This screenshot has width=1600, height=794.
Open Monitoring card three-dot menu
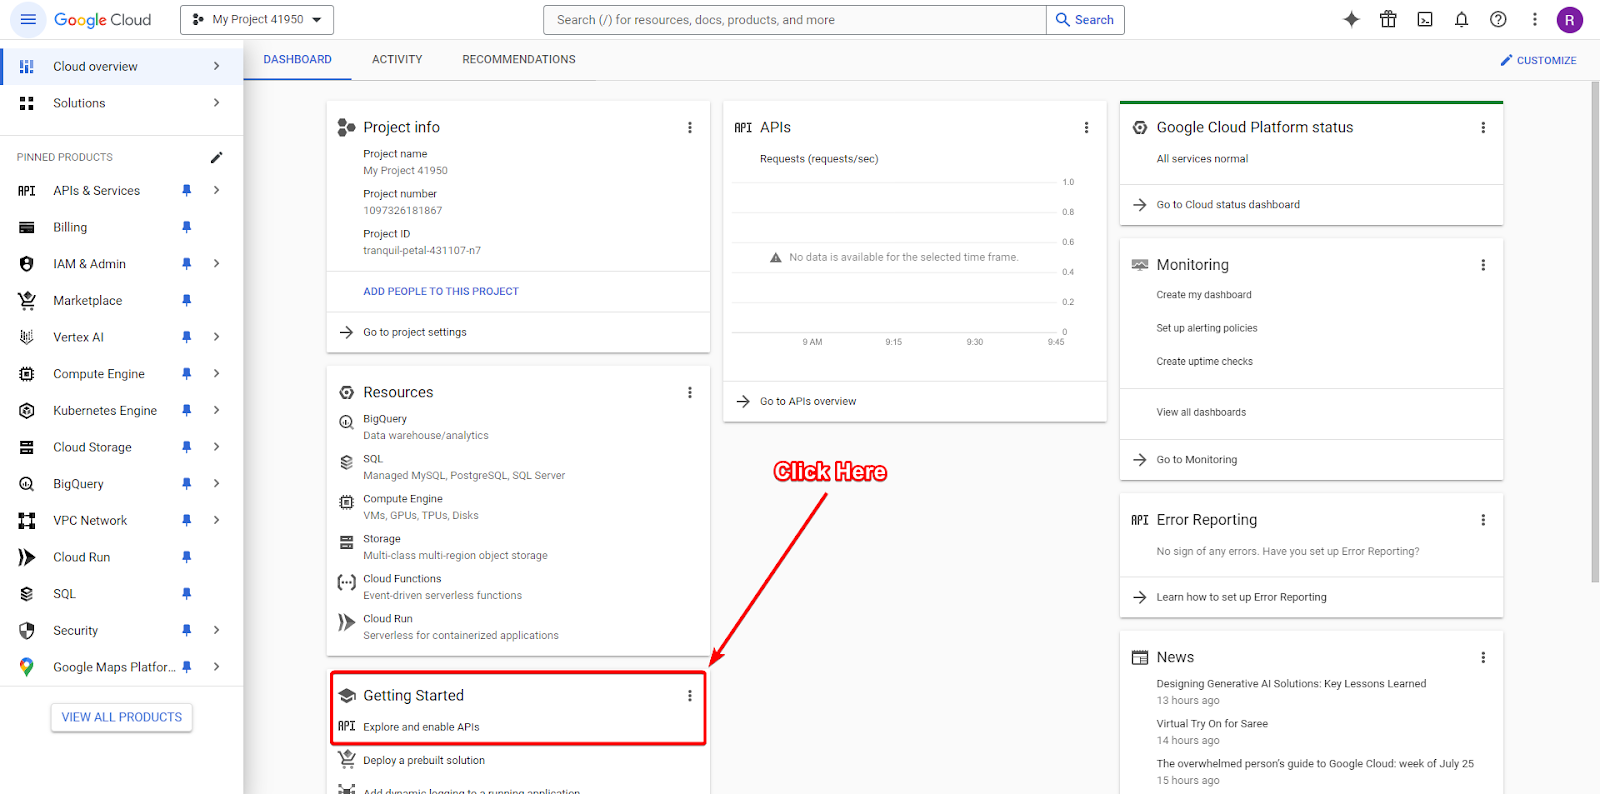1483,265
